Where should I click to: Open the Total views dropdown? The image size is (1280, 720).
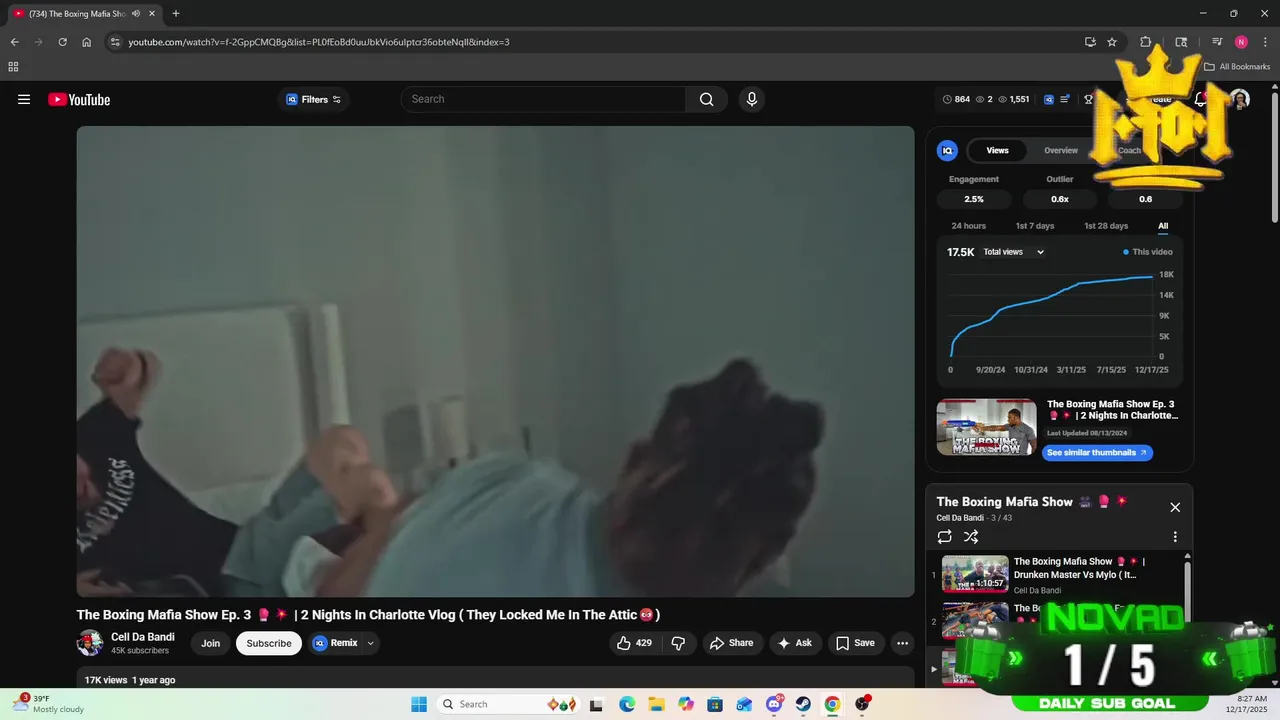point(1013,252)
